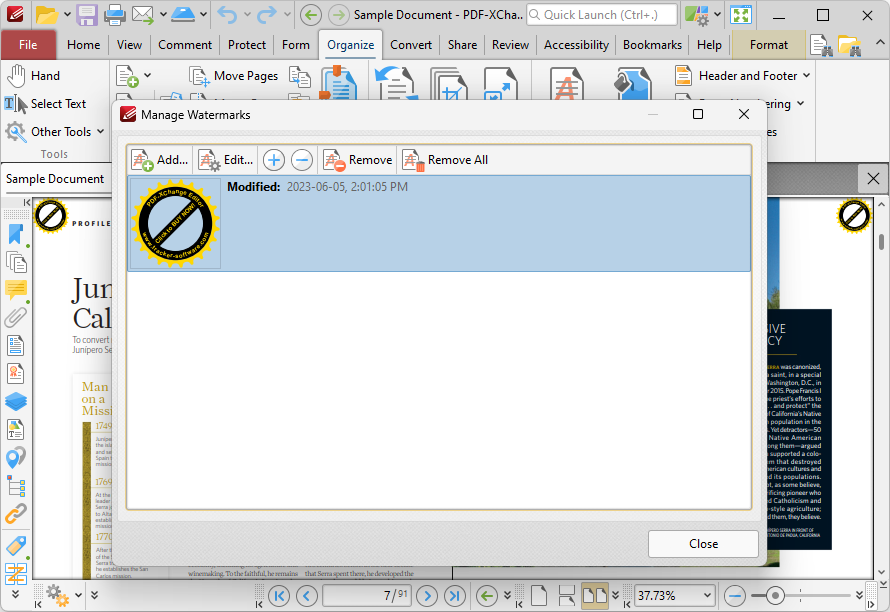Click Add watermark button in dialog
This screenshot has width=890, height=612.
point(159,160)
